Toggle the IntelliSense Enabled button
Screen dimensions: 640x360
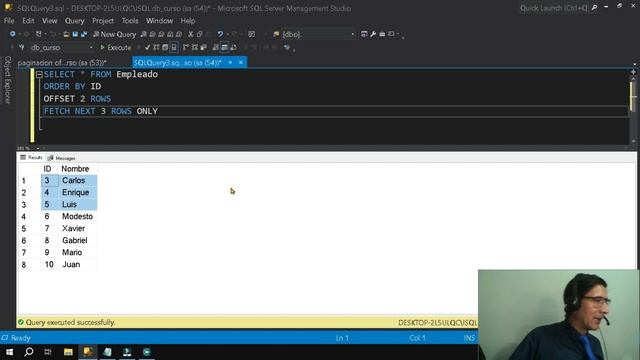tap(174, 48)
